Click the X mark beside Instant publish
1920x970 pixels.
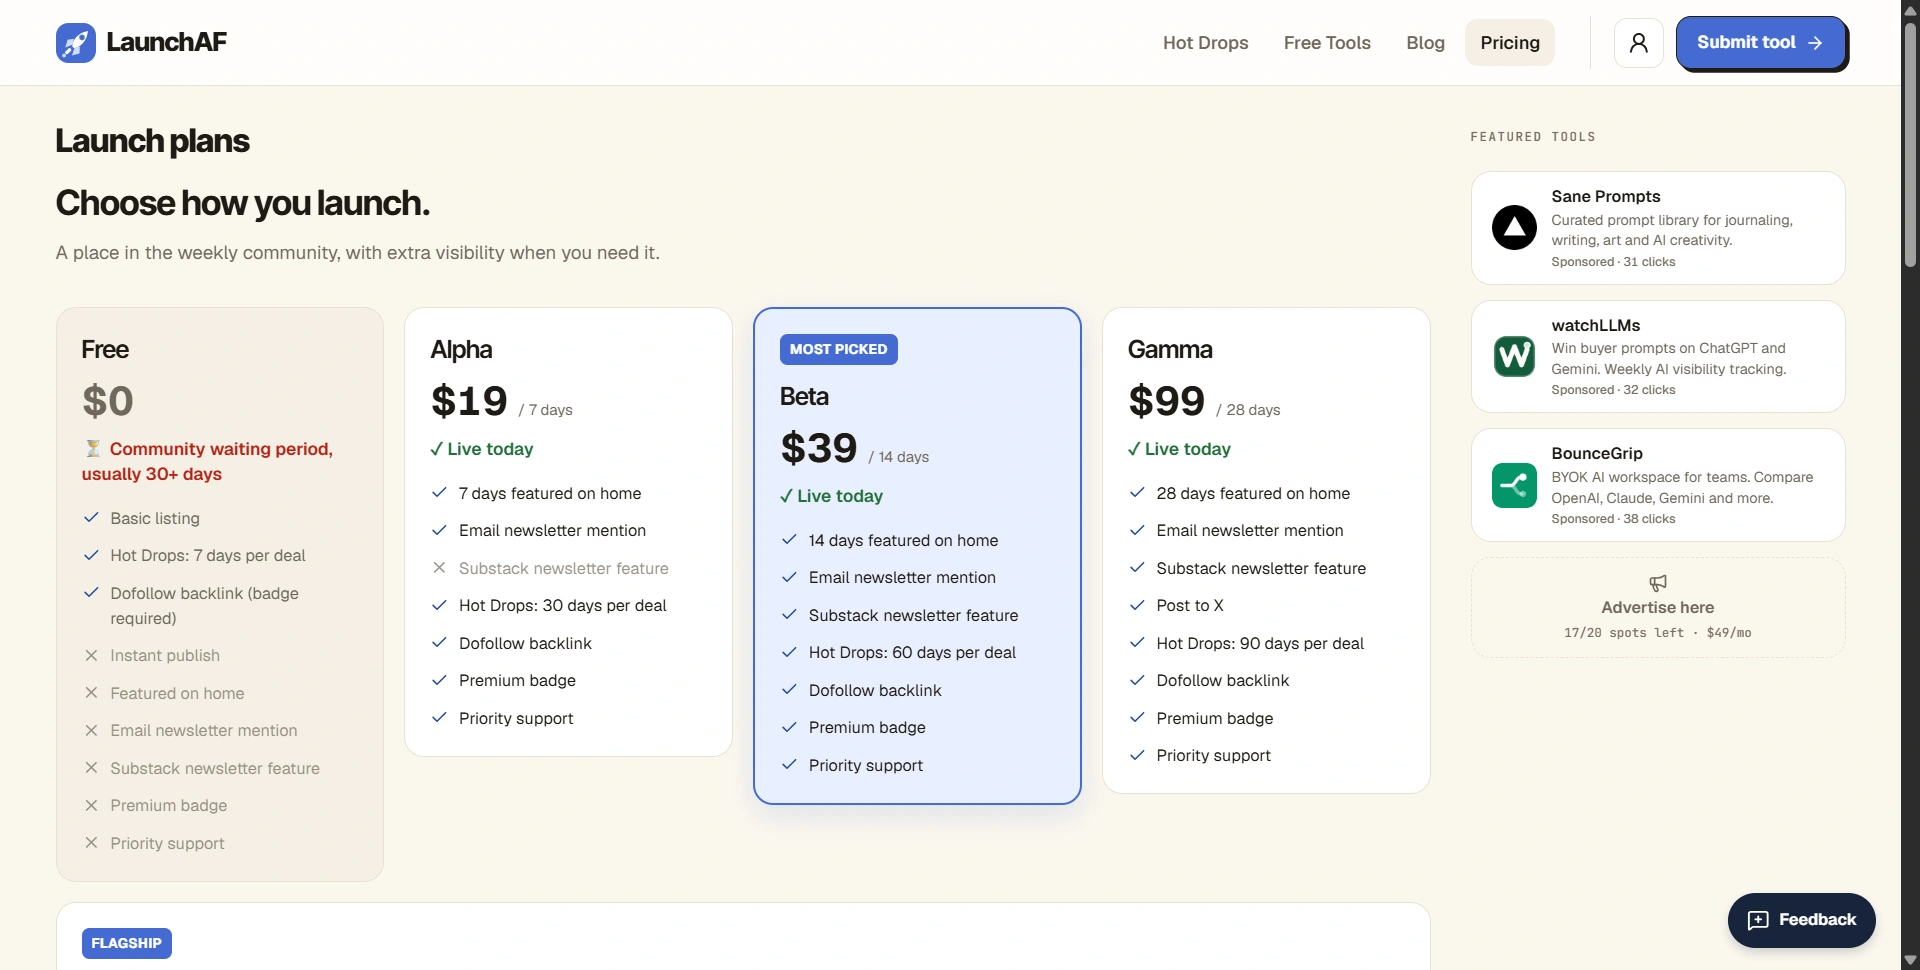91,656
